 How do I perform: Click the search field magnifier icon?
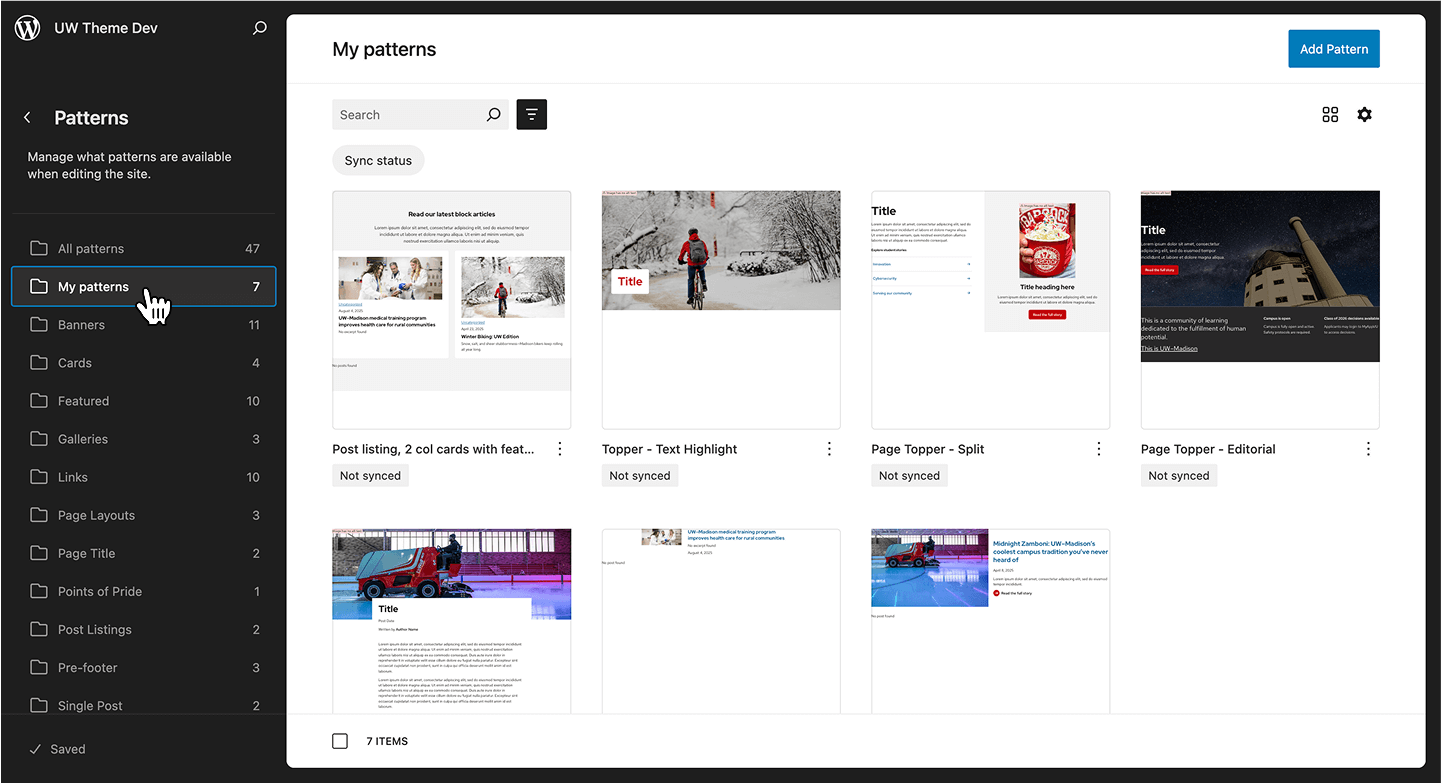click(493, 115)
